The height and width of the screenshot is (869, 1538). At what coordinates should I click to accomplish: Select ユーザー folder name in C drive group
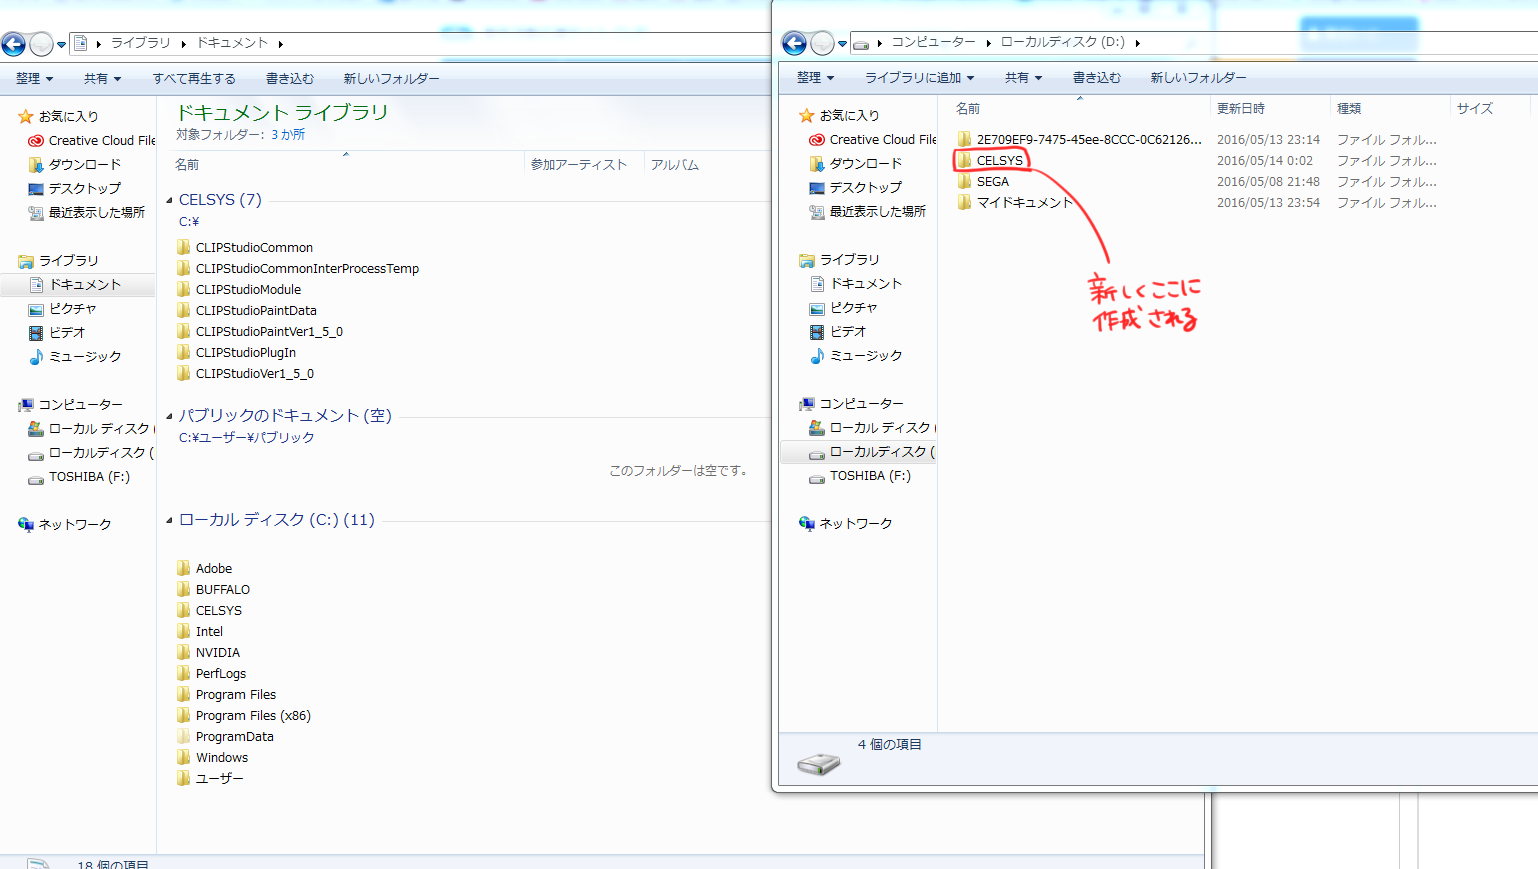[x=220, y=778]
